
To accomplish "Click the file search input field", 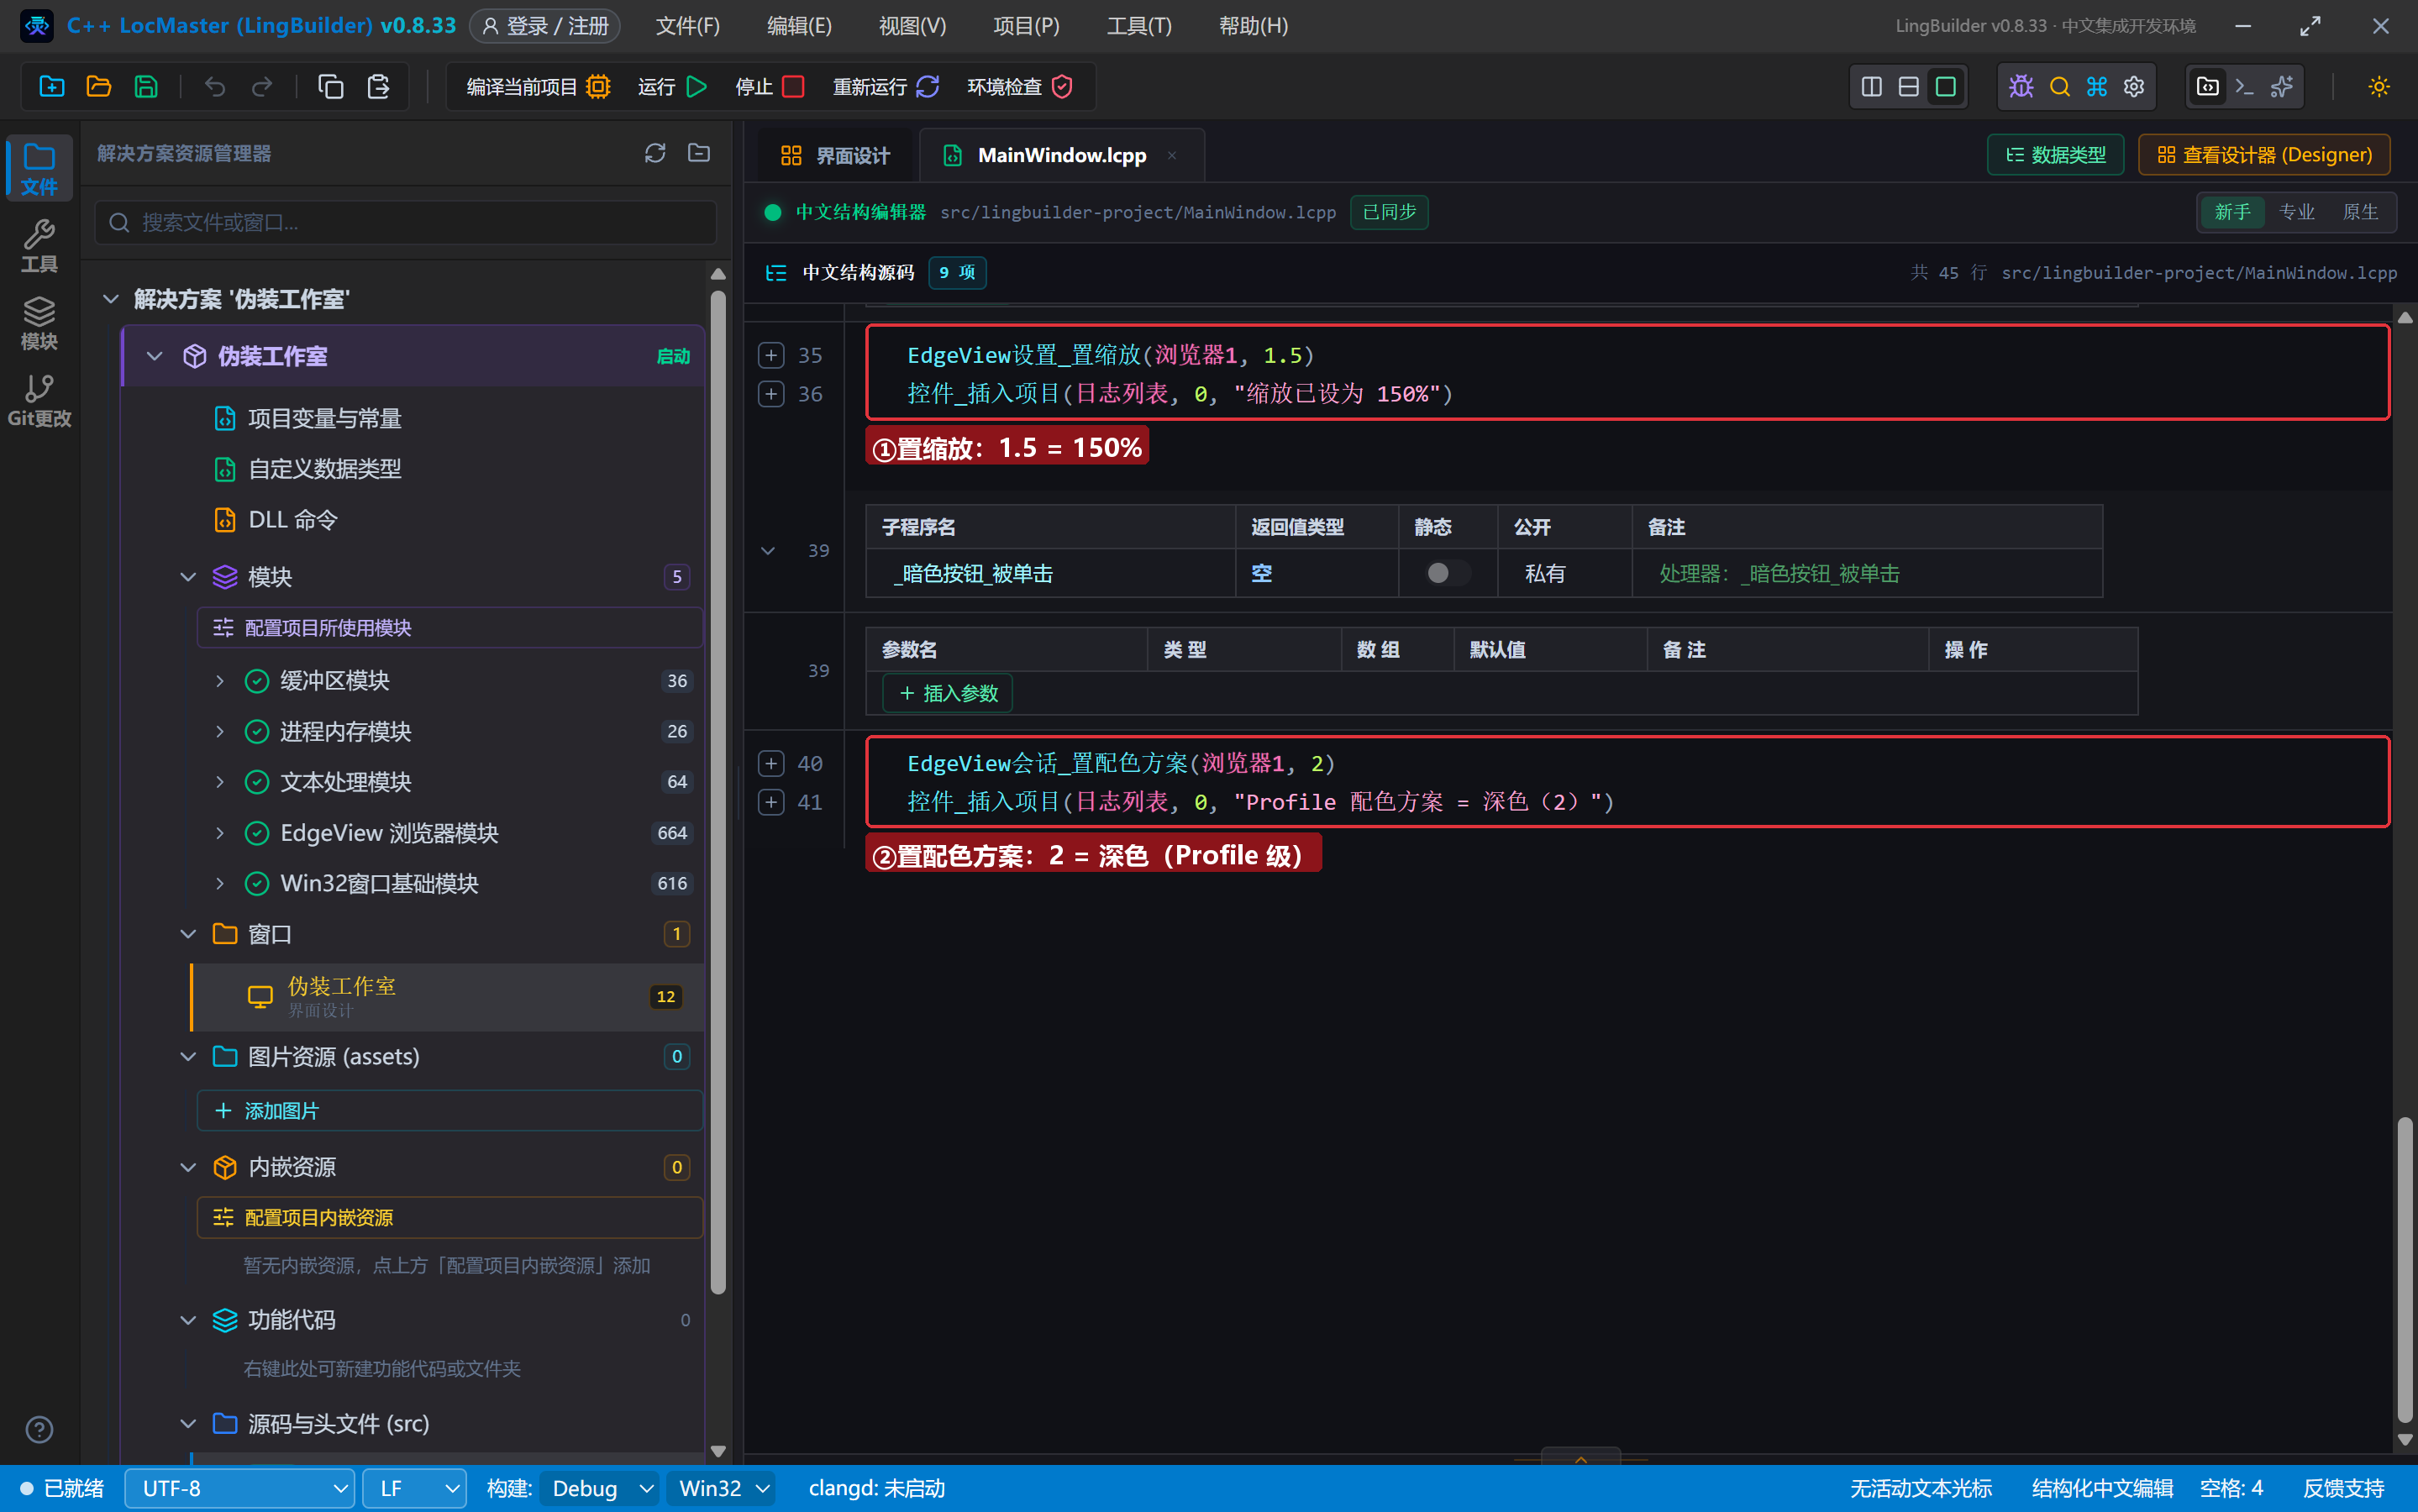I will pos(406,222).
